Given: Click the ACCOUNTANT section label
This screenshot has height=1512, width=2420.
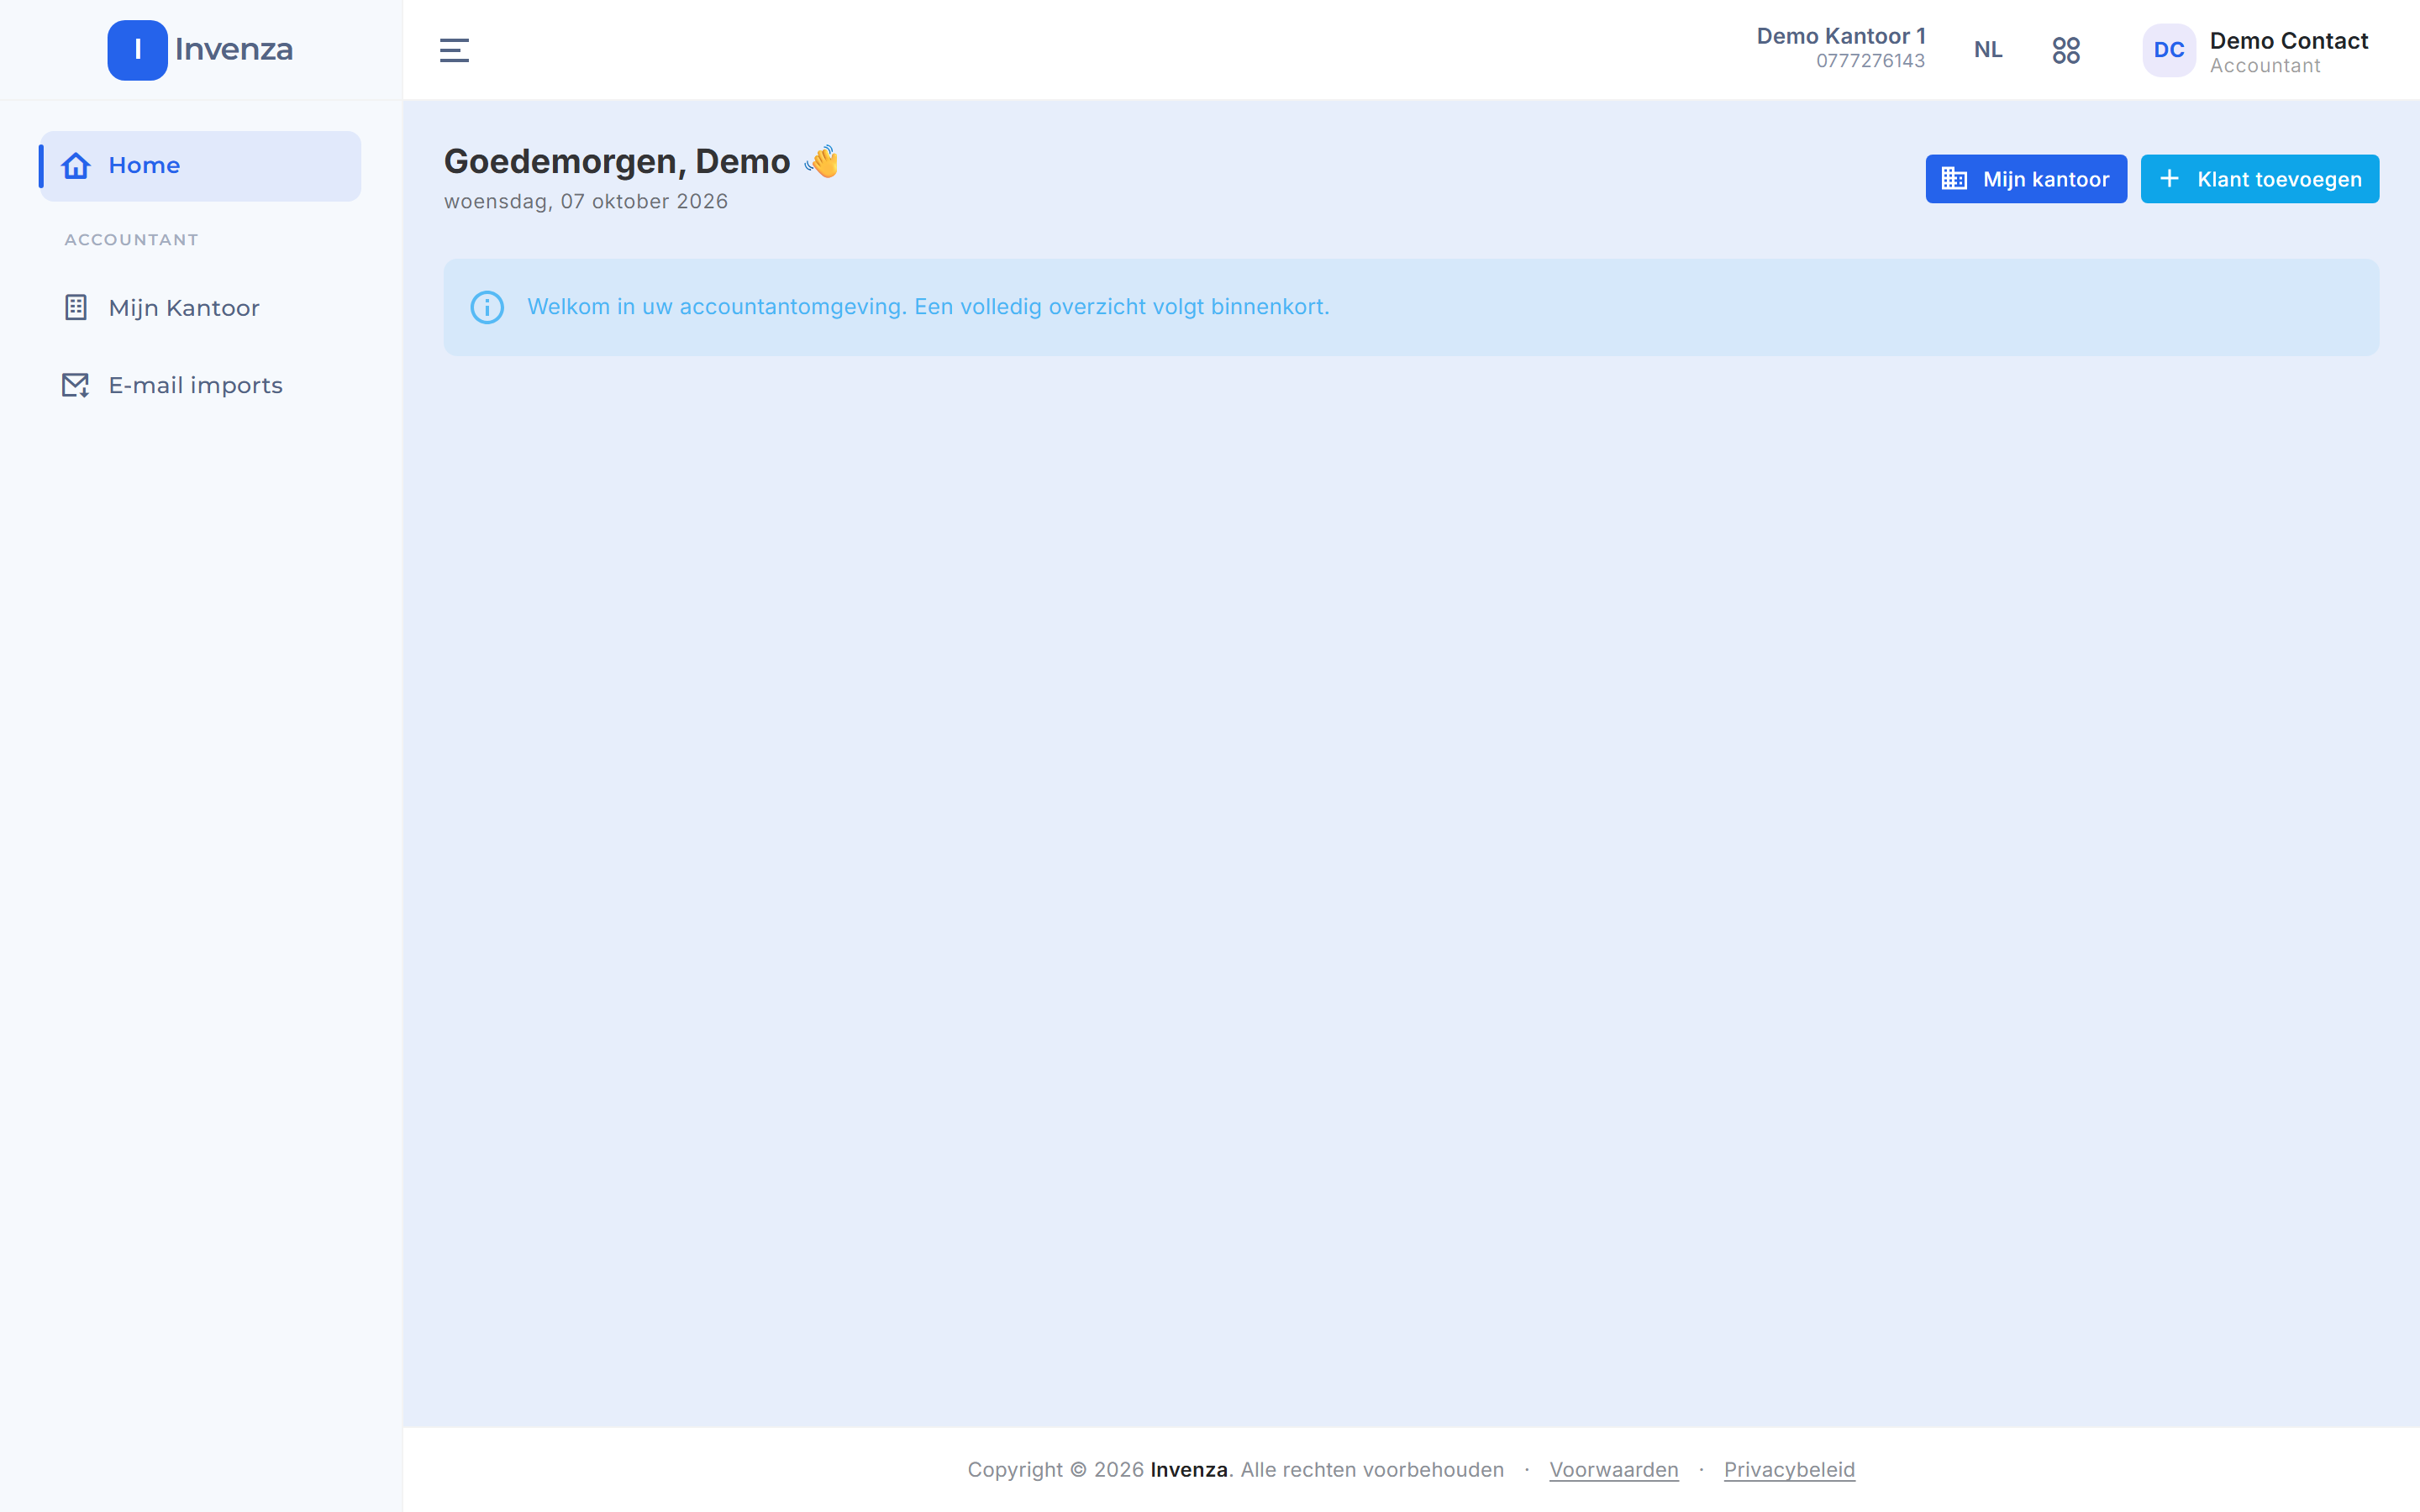Looking at the screenshot, I should (132, 240).
